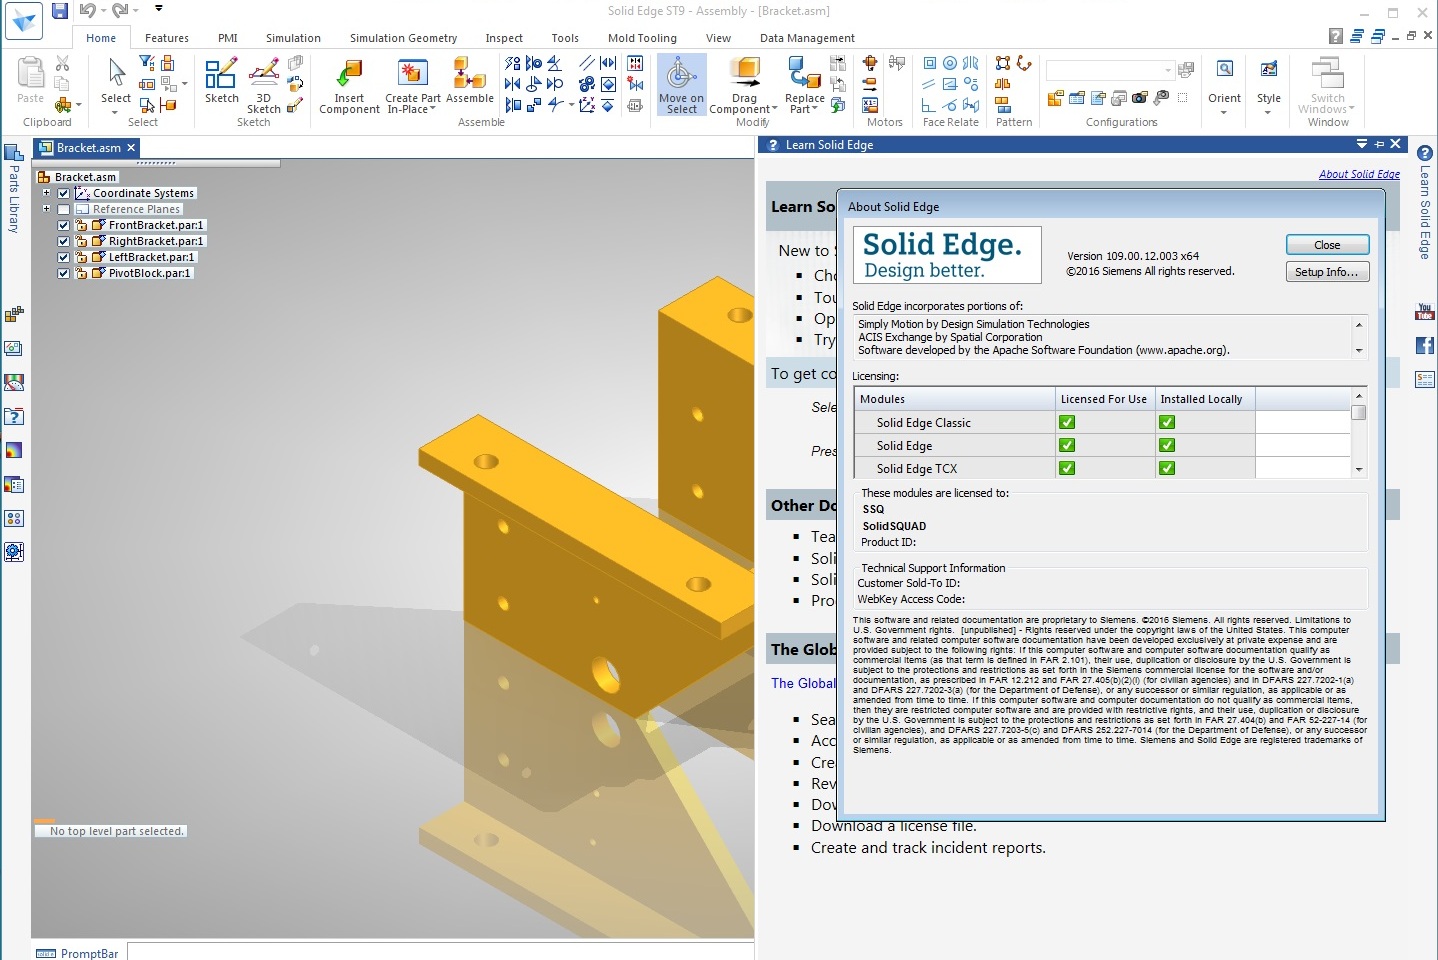Click the Learn Solid Edge side help icon
1438x960 pixels.
tap(1425, 153)
